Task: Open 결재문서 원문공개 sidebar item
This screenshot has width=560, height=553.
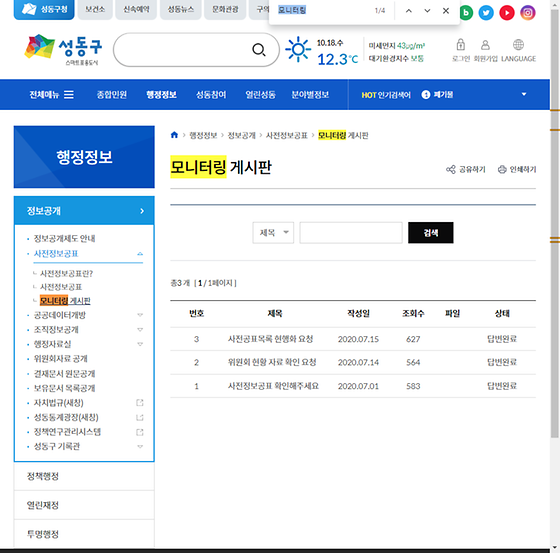Action: coord(64,374)
